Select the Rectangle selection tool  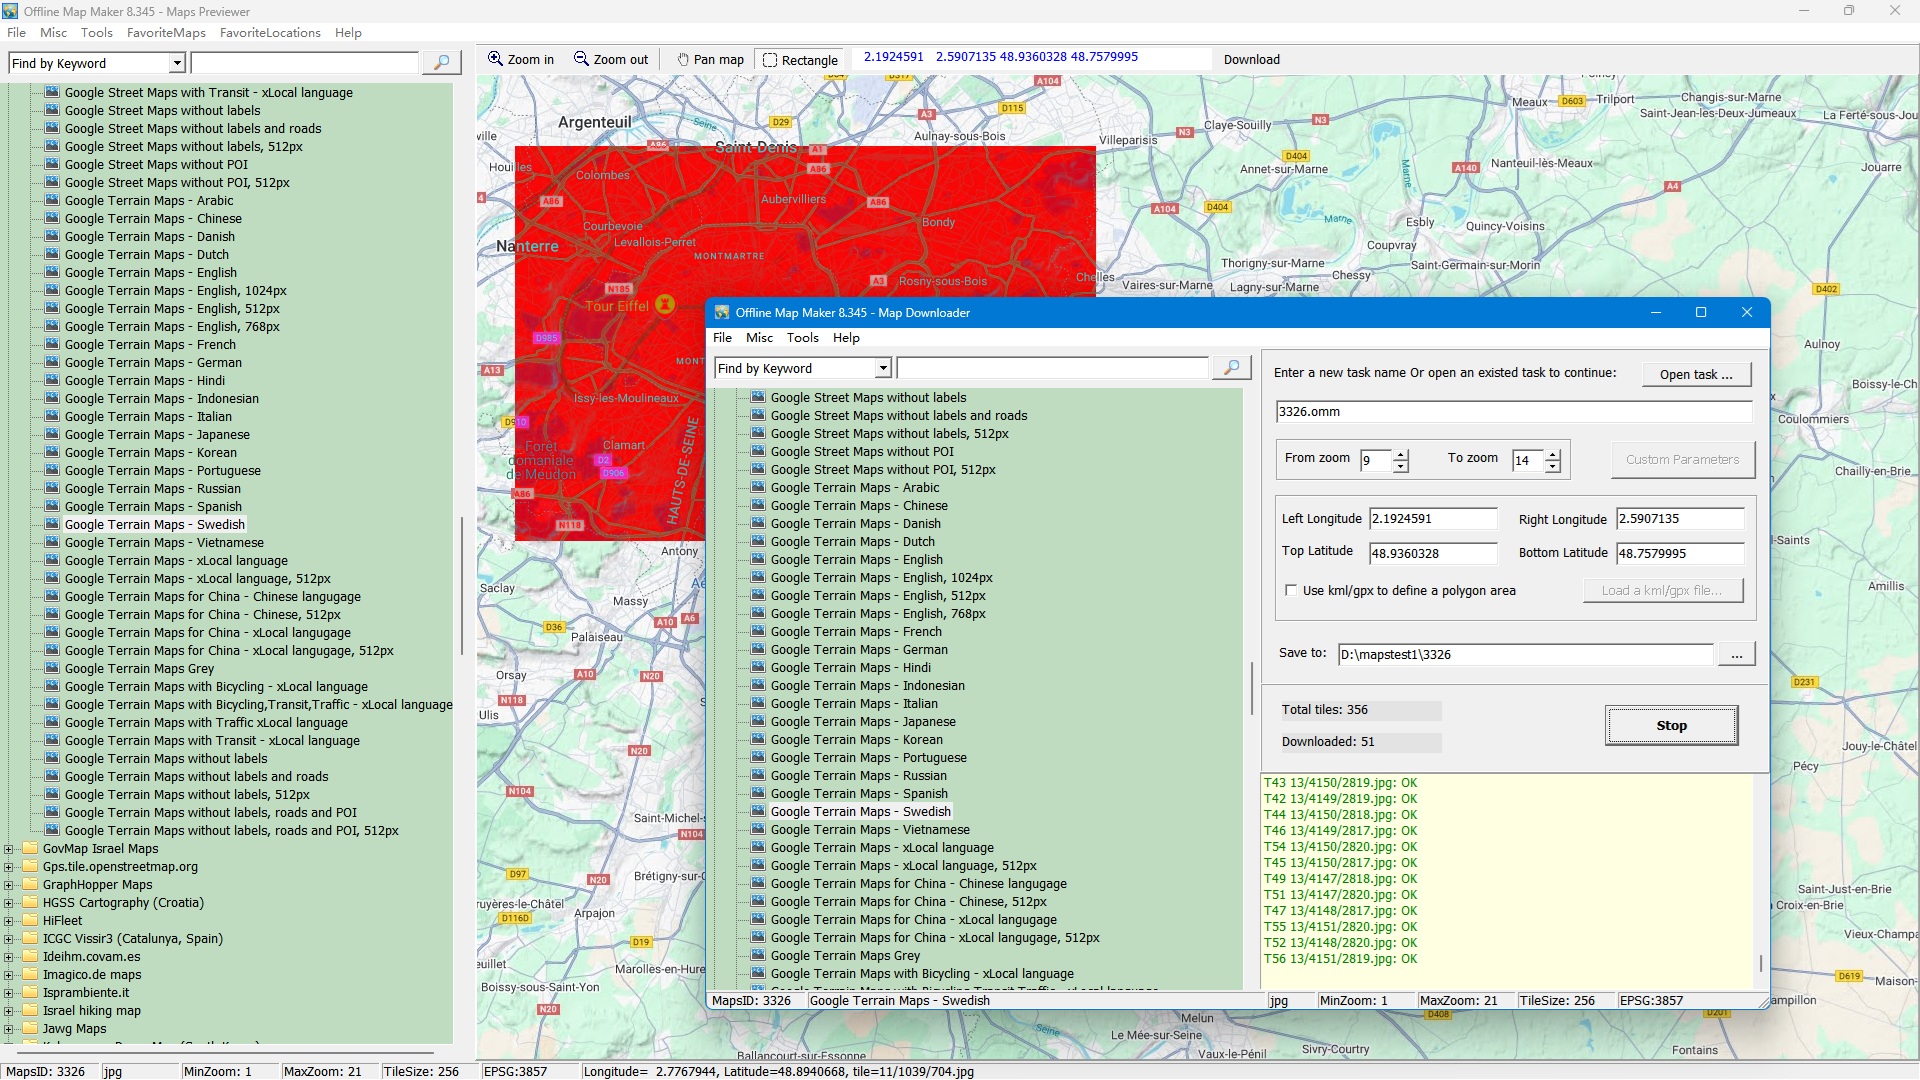[799, 60]
